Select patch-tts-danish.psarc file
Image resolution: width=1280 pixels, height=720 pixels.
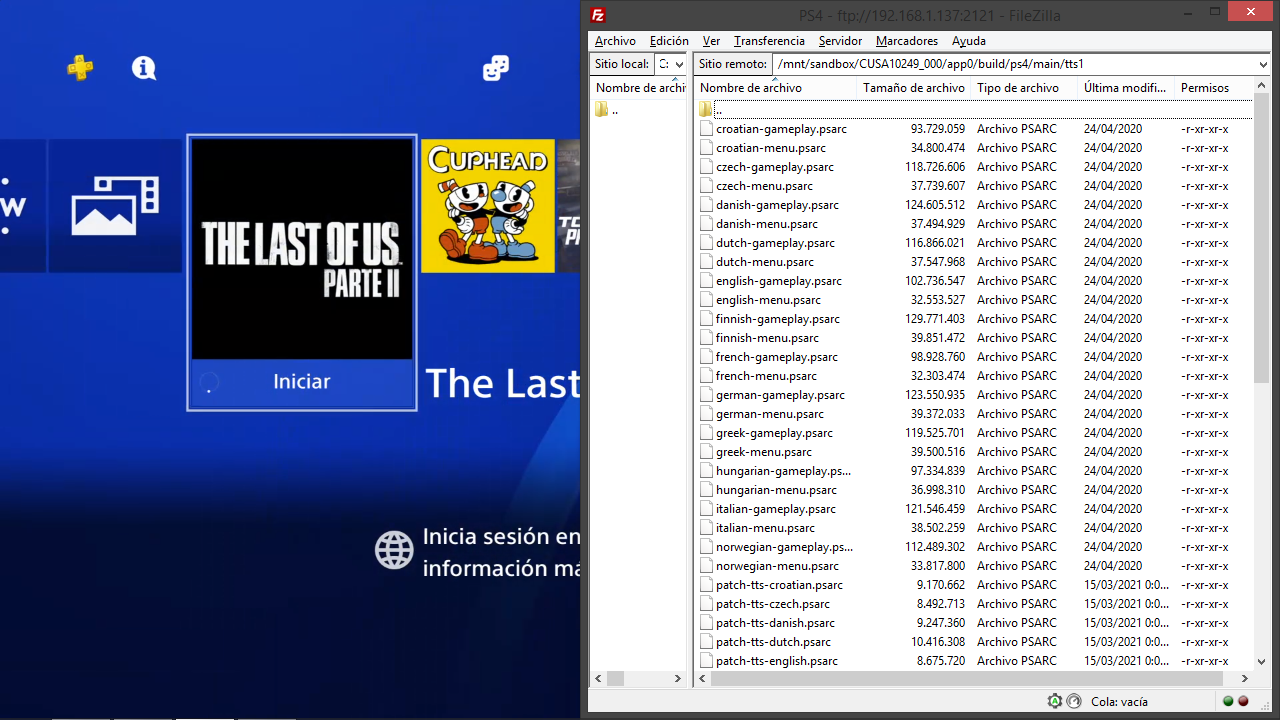point(775,623)
